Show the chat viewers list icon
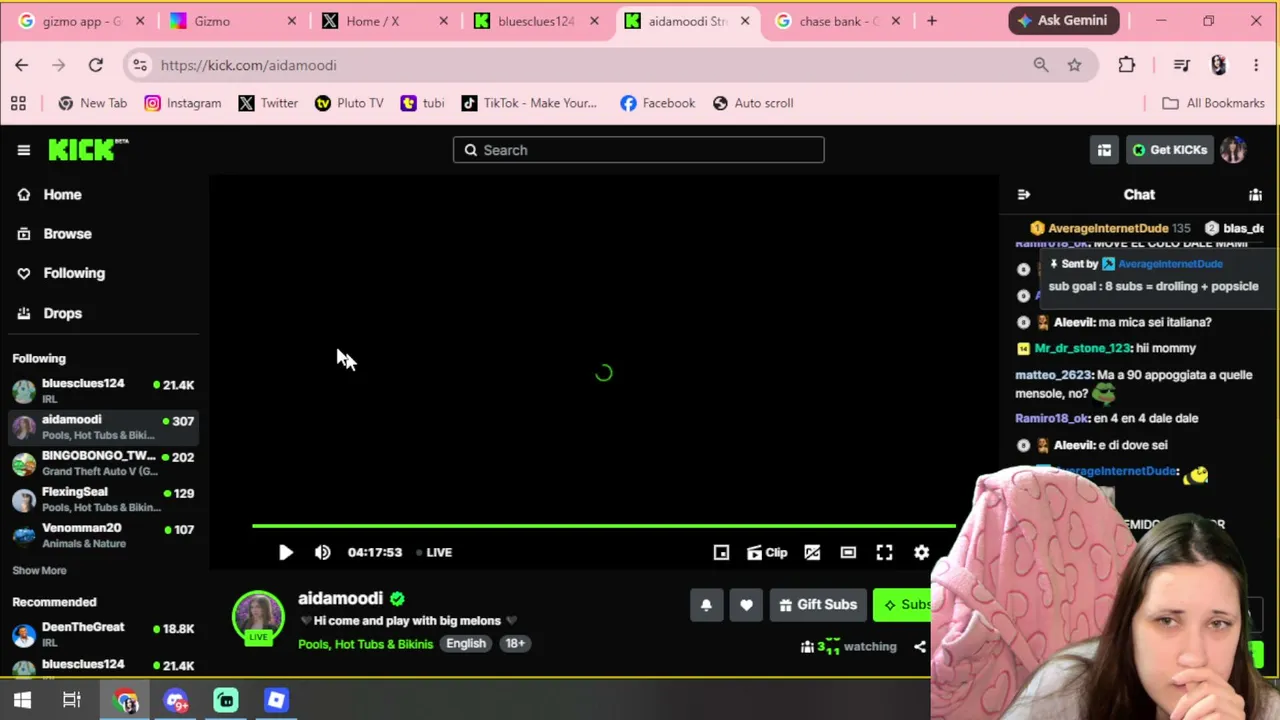 pos(1255,195)
